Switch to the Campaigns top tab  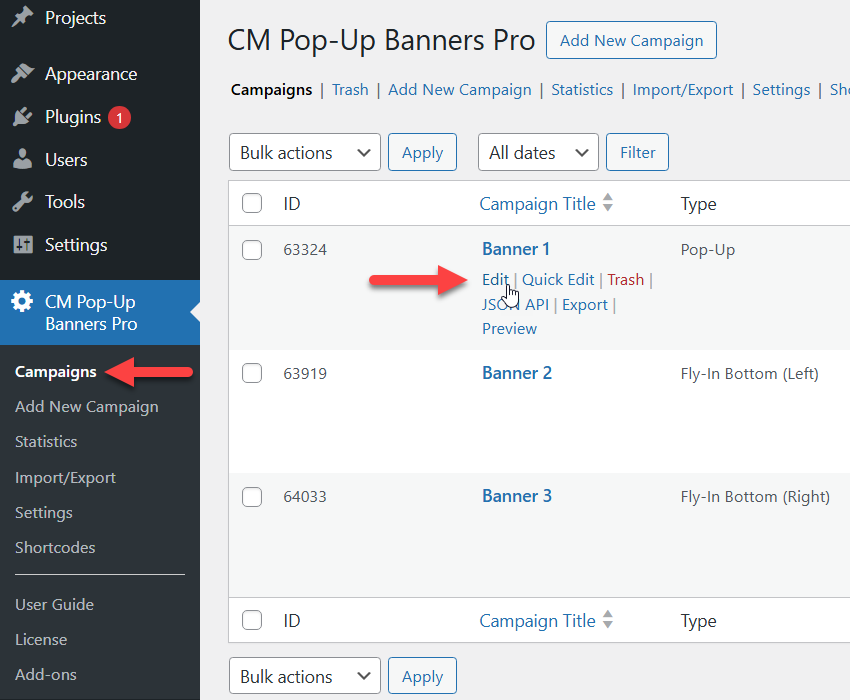coord(272,89)
